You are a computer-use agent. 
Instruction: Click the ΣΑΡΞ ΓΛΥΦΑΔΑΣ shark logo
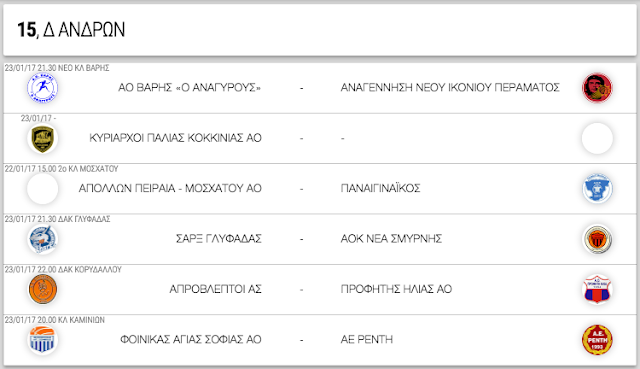click(x=42, y=239)
